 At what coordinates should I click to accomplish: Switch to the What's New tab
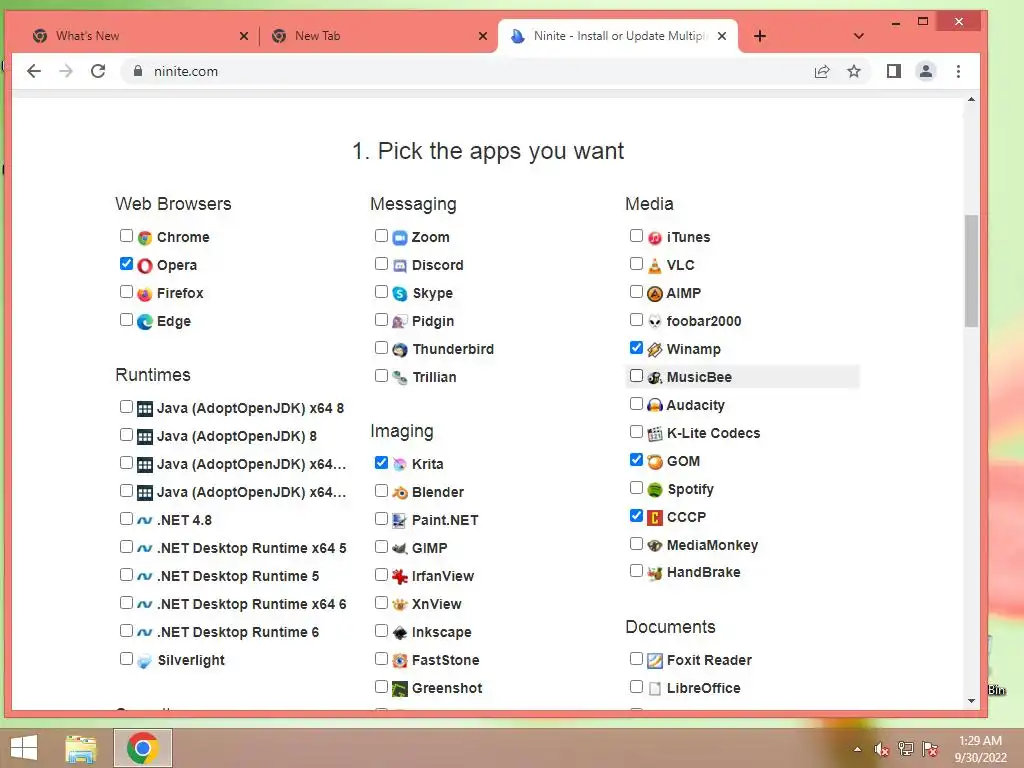pos(140,36)
